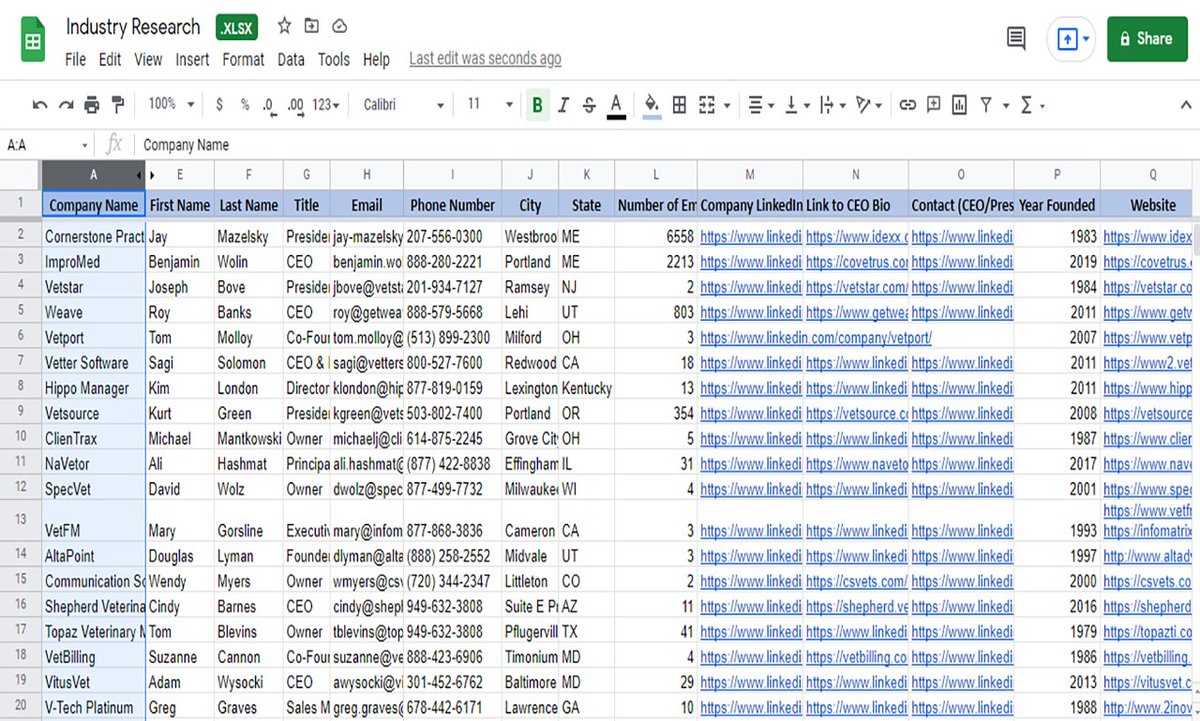The image size is (1200, 721).
Task: Open the font size 11 dropdown
Action: pyautogui.click(x=489, y=104)
